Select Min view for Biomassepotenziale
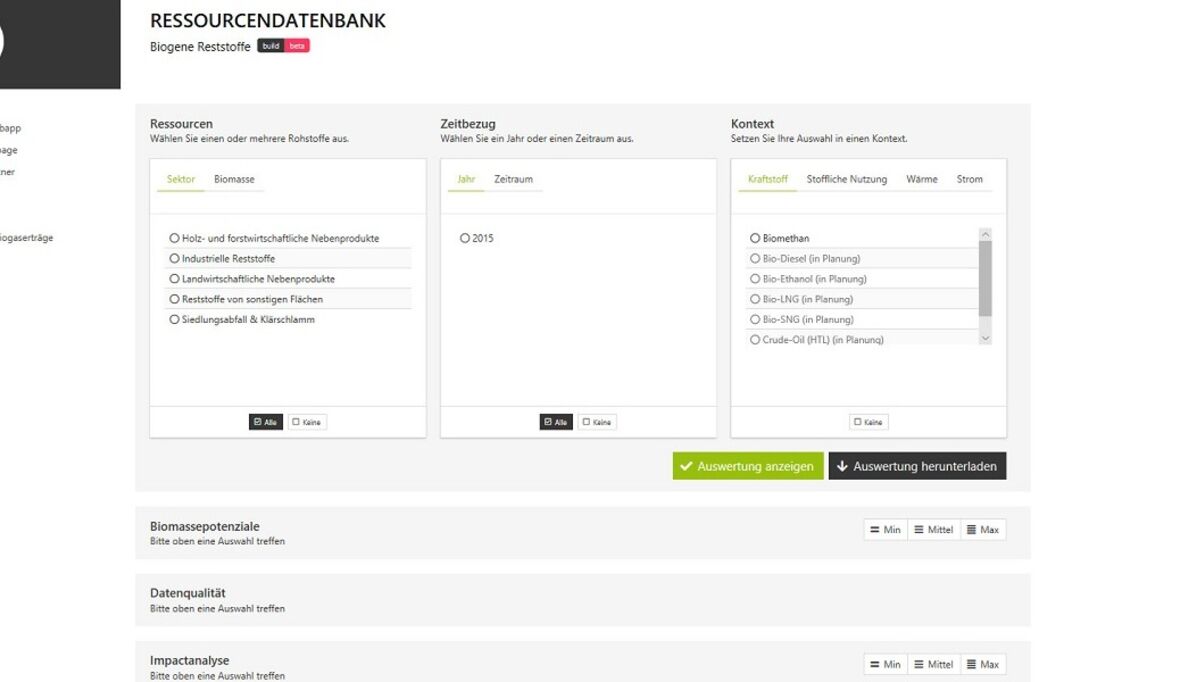The width and height of the screenshot is (1180, 682). (885, 530)
